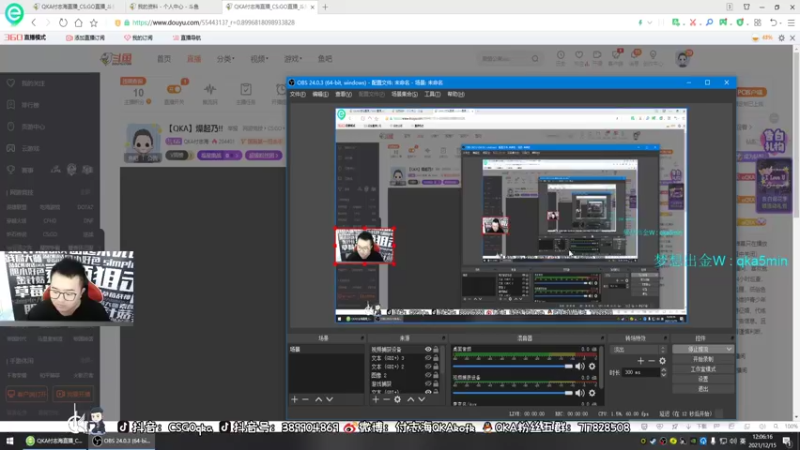Open Windows Start menu
The image size is (800, 450).
point(9,441)
